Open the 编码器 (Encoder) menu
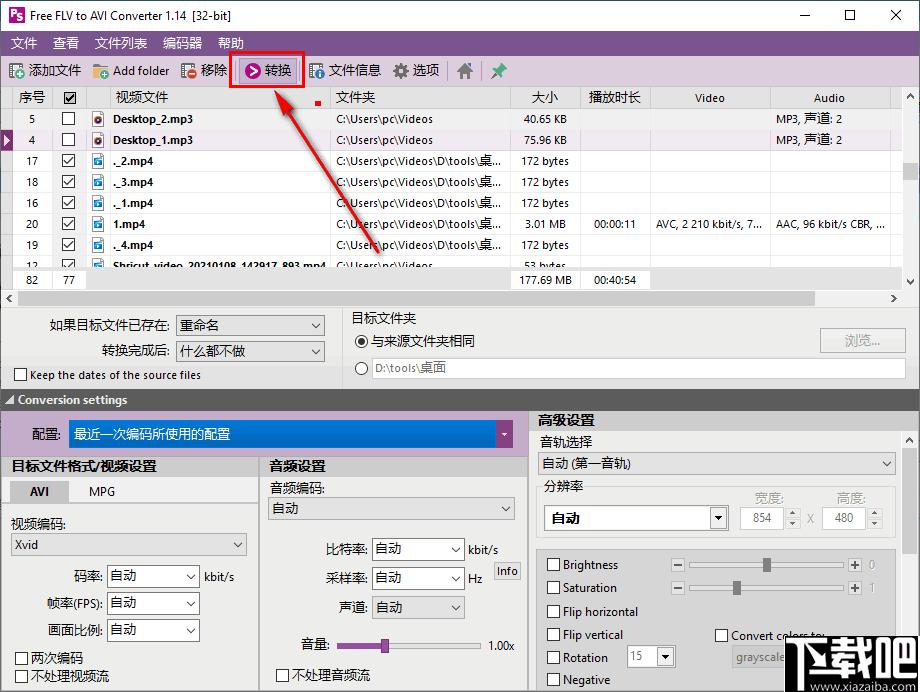 point(182,43)
